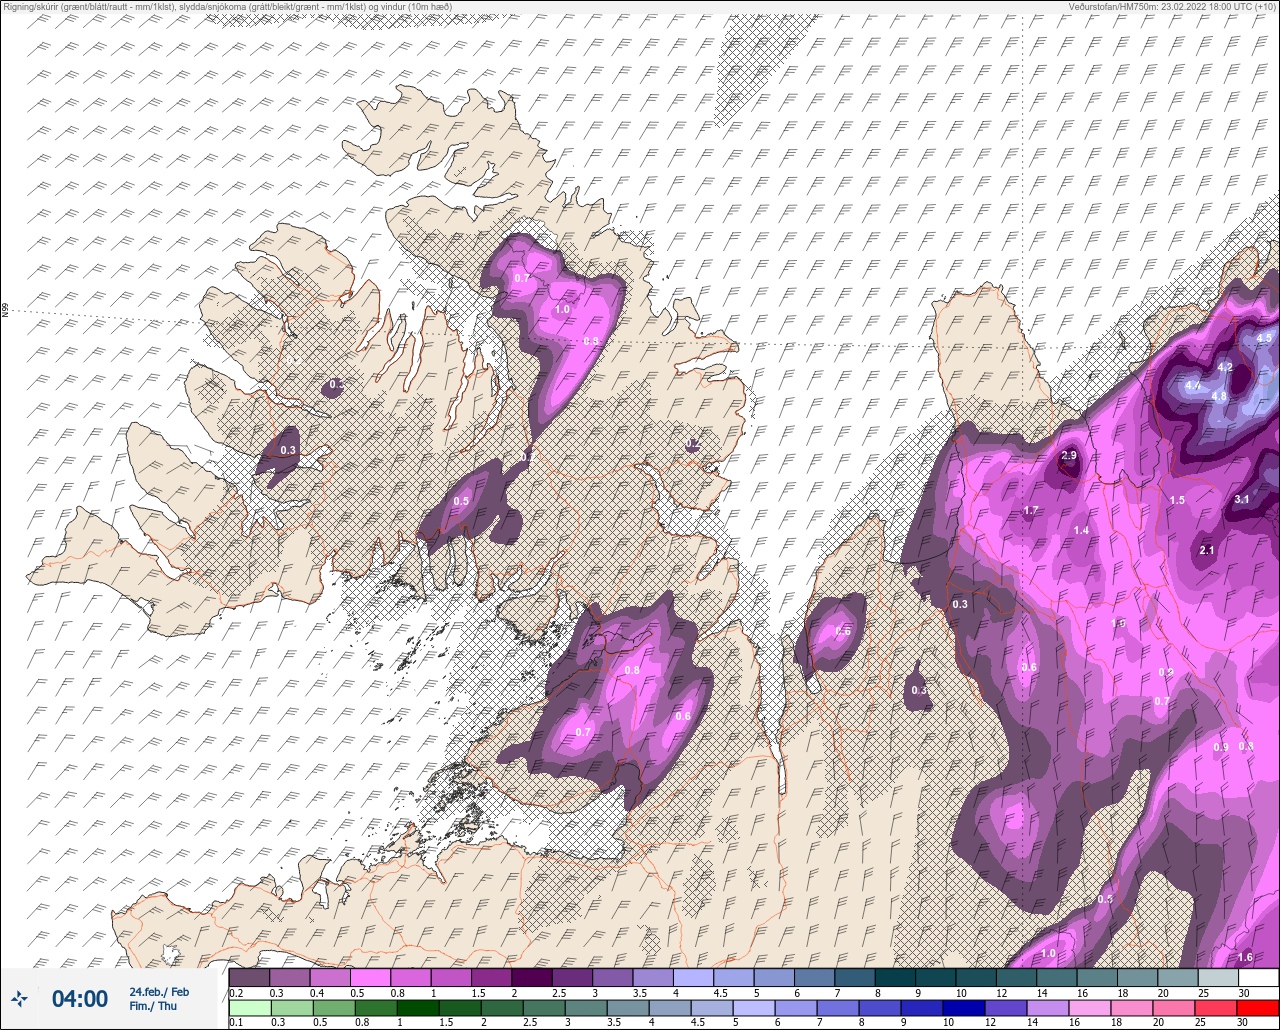Viewport: 1280px width, 1030px height.
Task: Click the 1.7 precipitation value on the map
Action: [1031, 511]
